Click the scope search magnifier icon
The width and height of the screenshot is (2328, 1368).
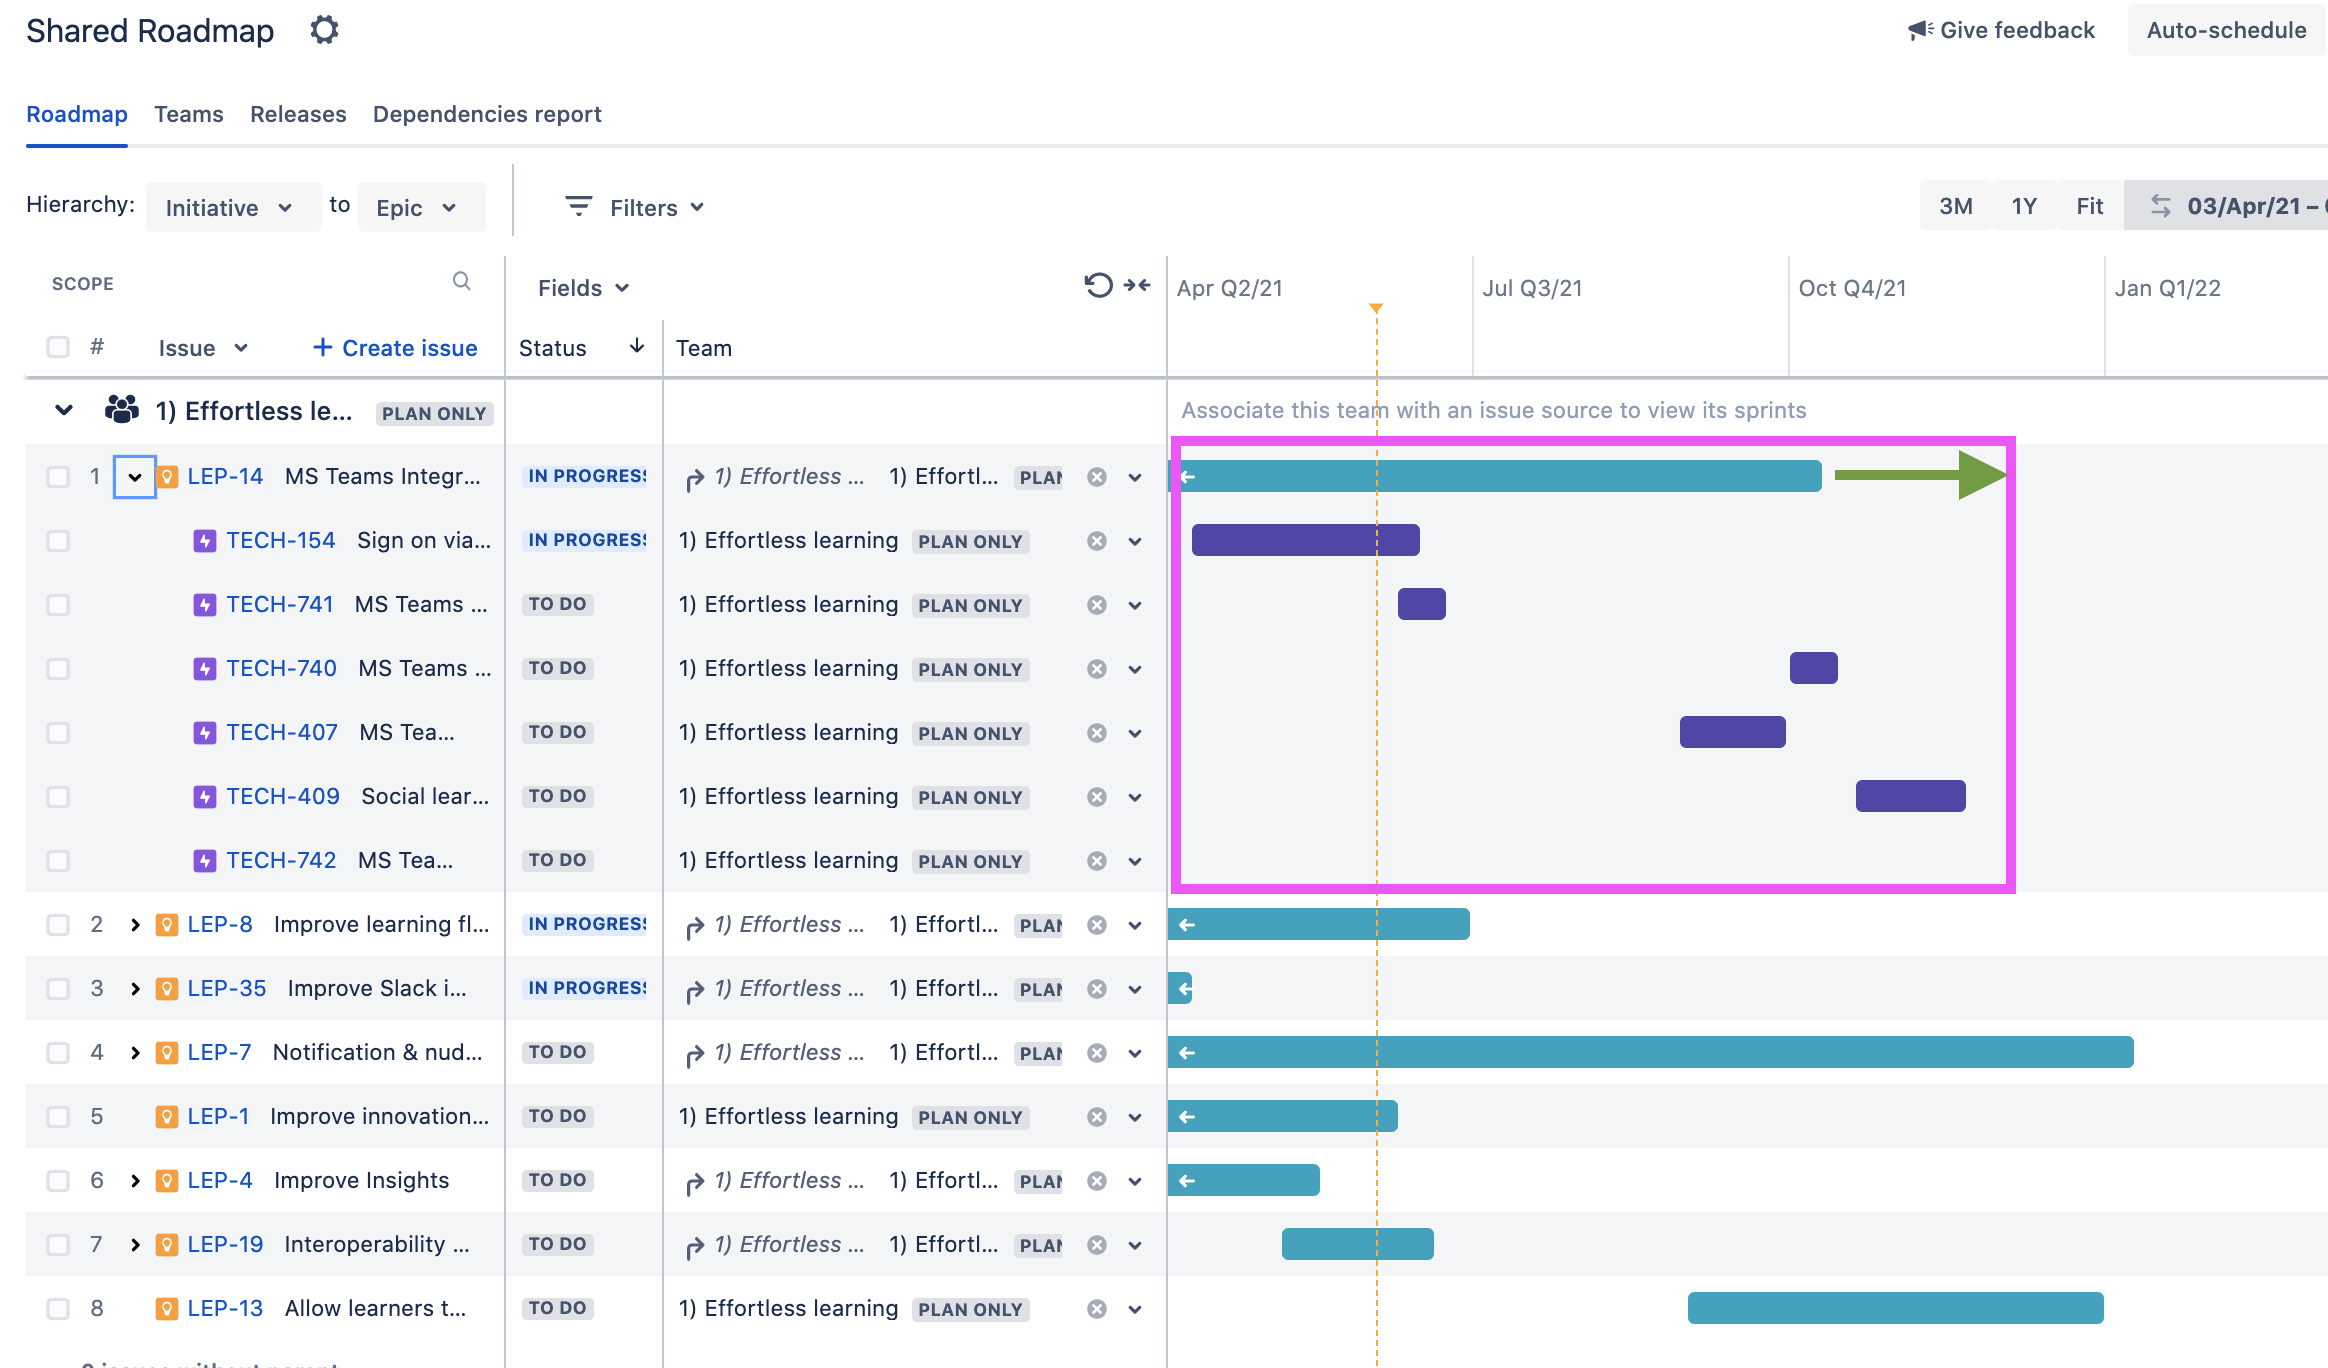(x=461, y=282)
